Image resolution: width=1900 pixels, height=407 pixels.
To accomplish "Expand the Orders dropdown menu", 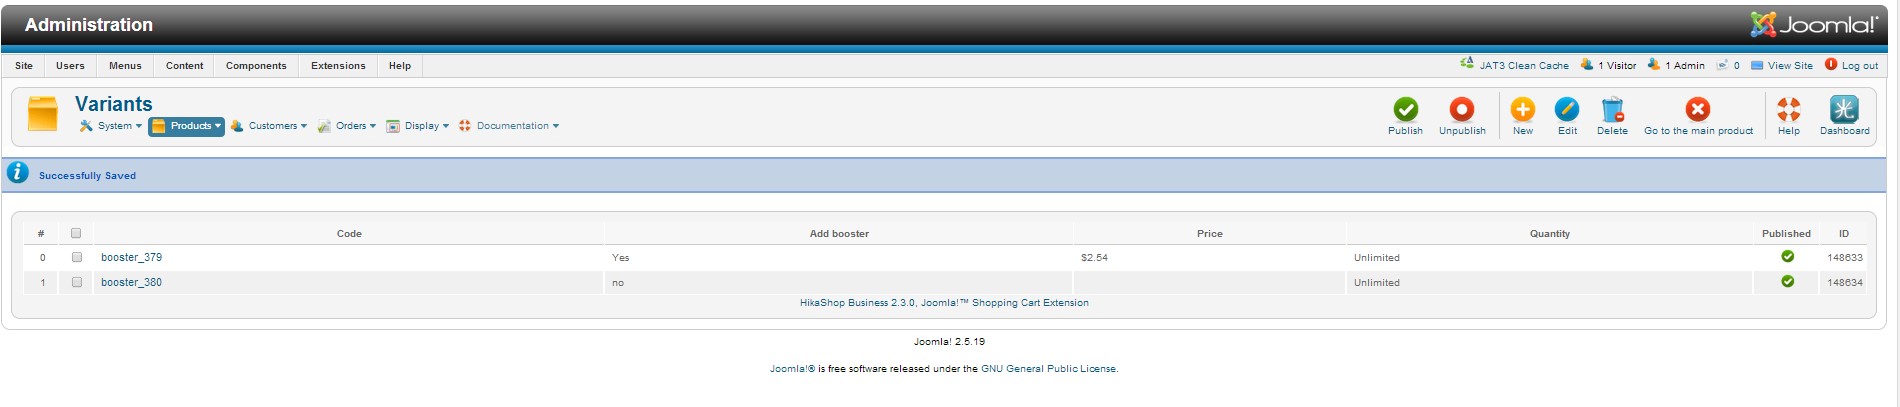I will click(x=347, y=126).
